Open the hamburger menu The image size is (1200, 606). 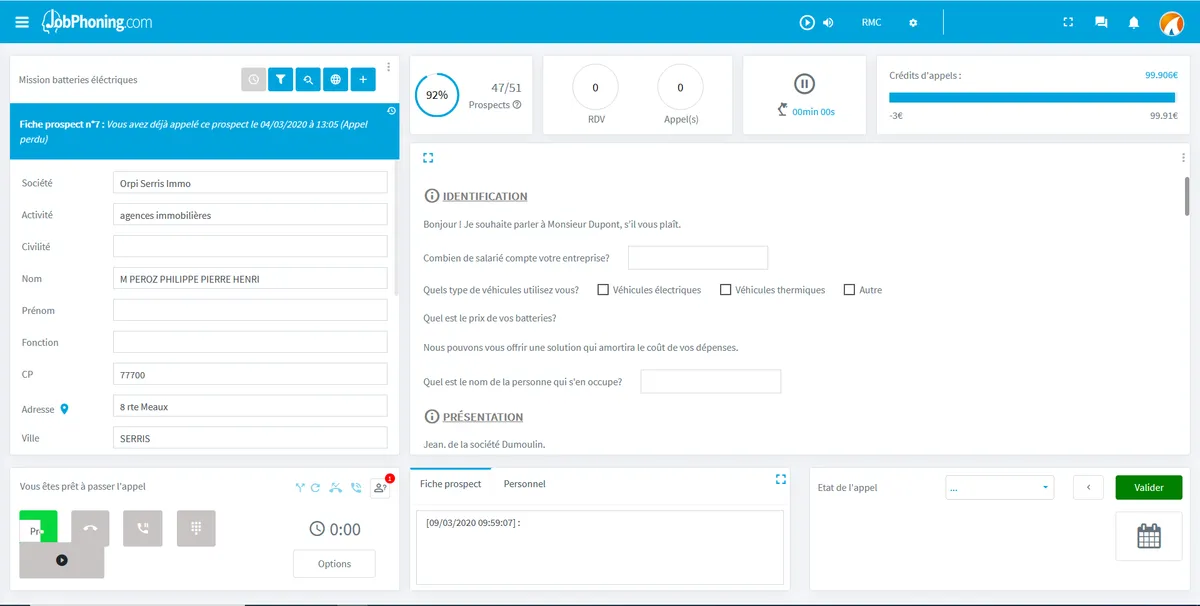tap(22, 22)
